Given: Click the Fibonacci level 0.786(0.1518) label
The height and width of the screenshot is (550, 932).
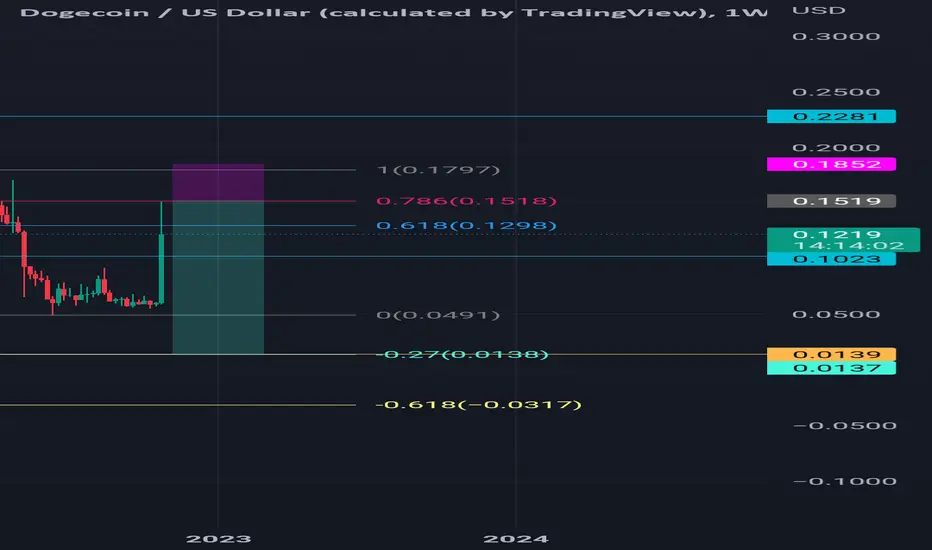Looking at the screenshot, I should pos(467,201).
